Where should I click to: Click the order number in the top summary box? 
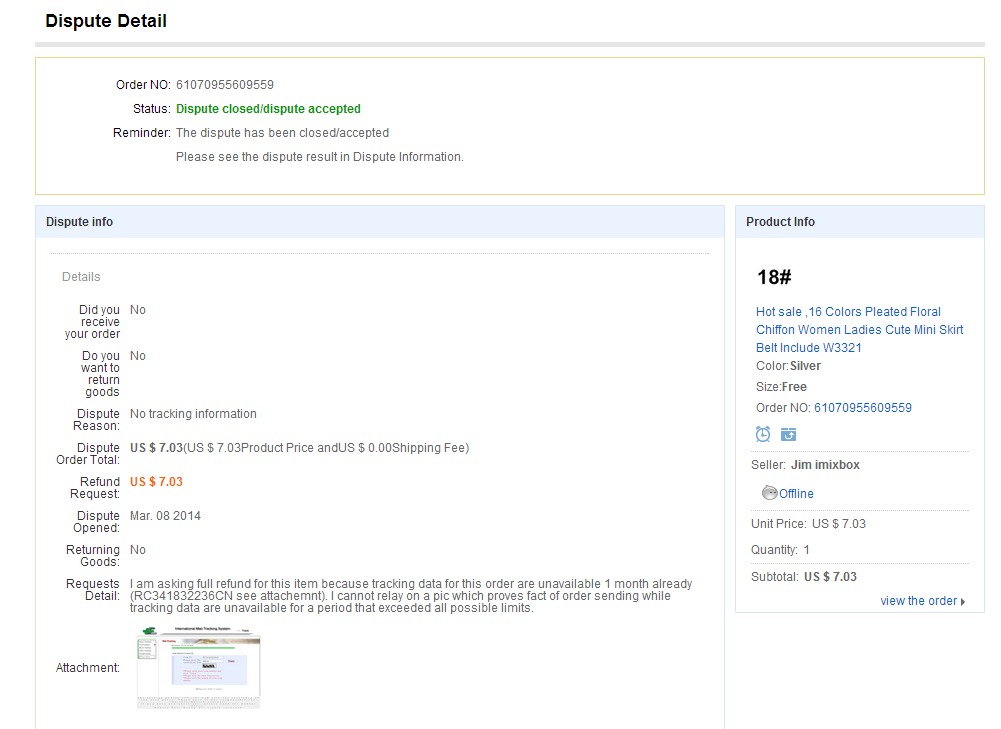pyautogui.click(x=225, y=85)
